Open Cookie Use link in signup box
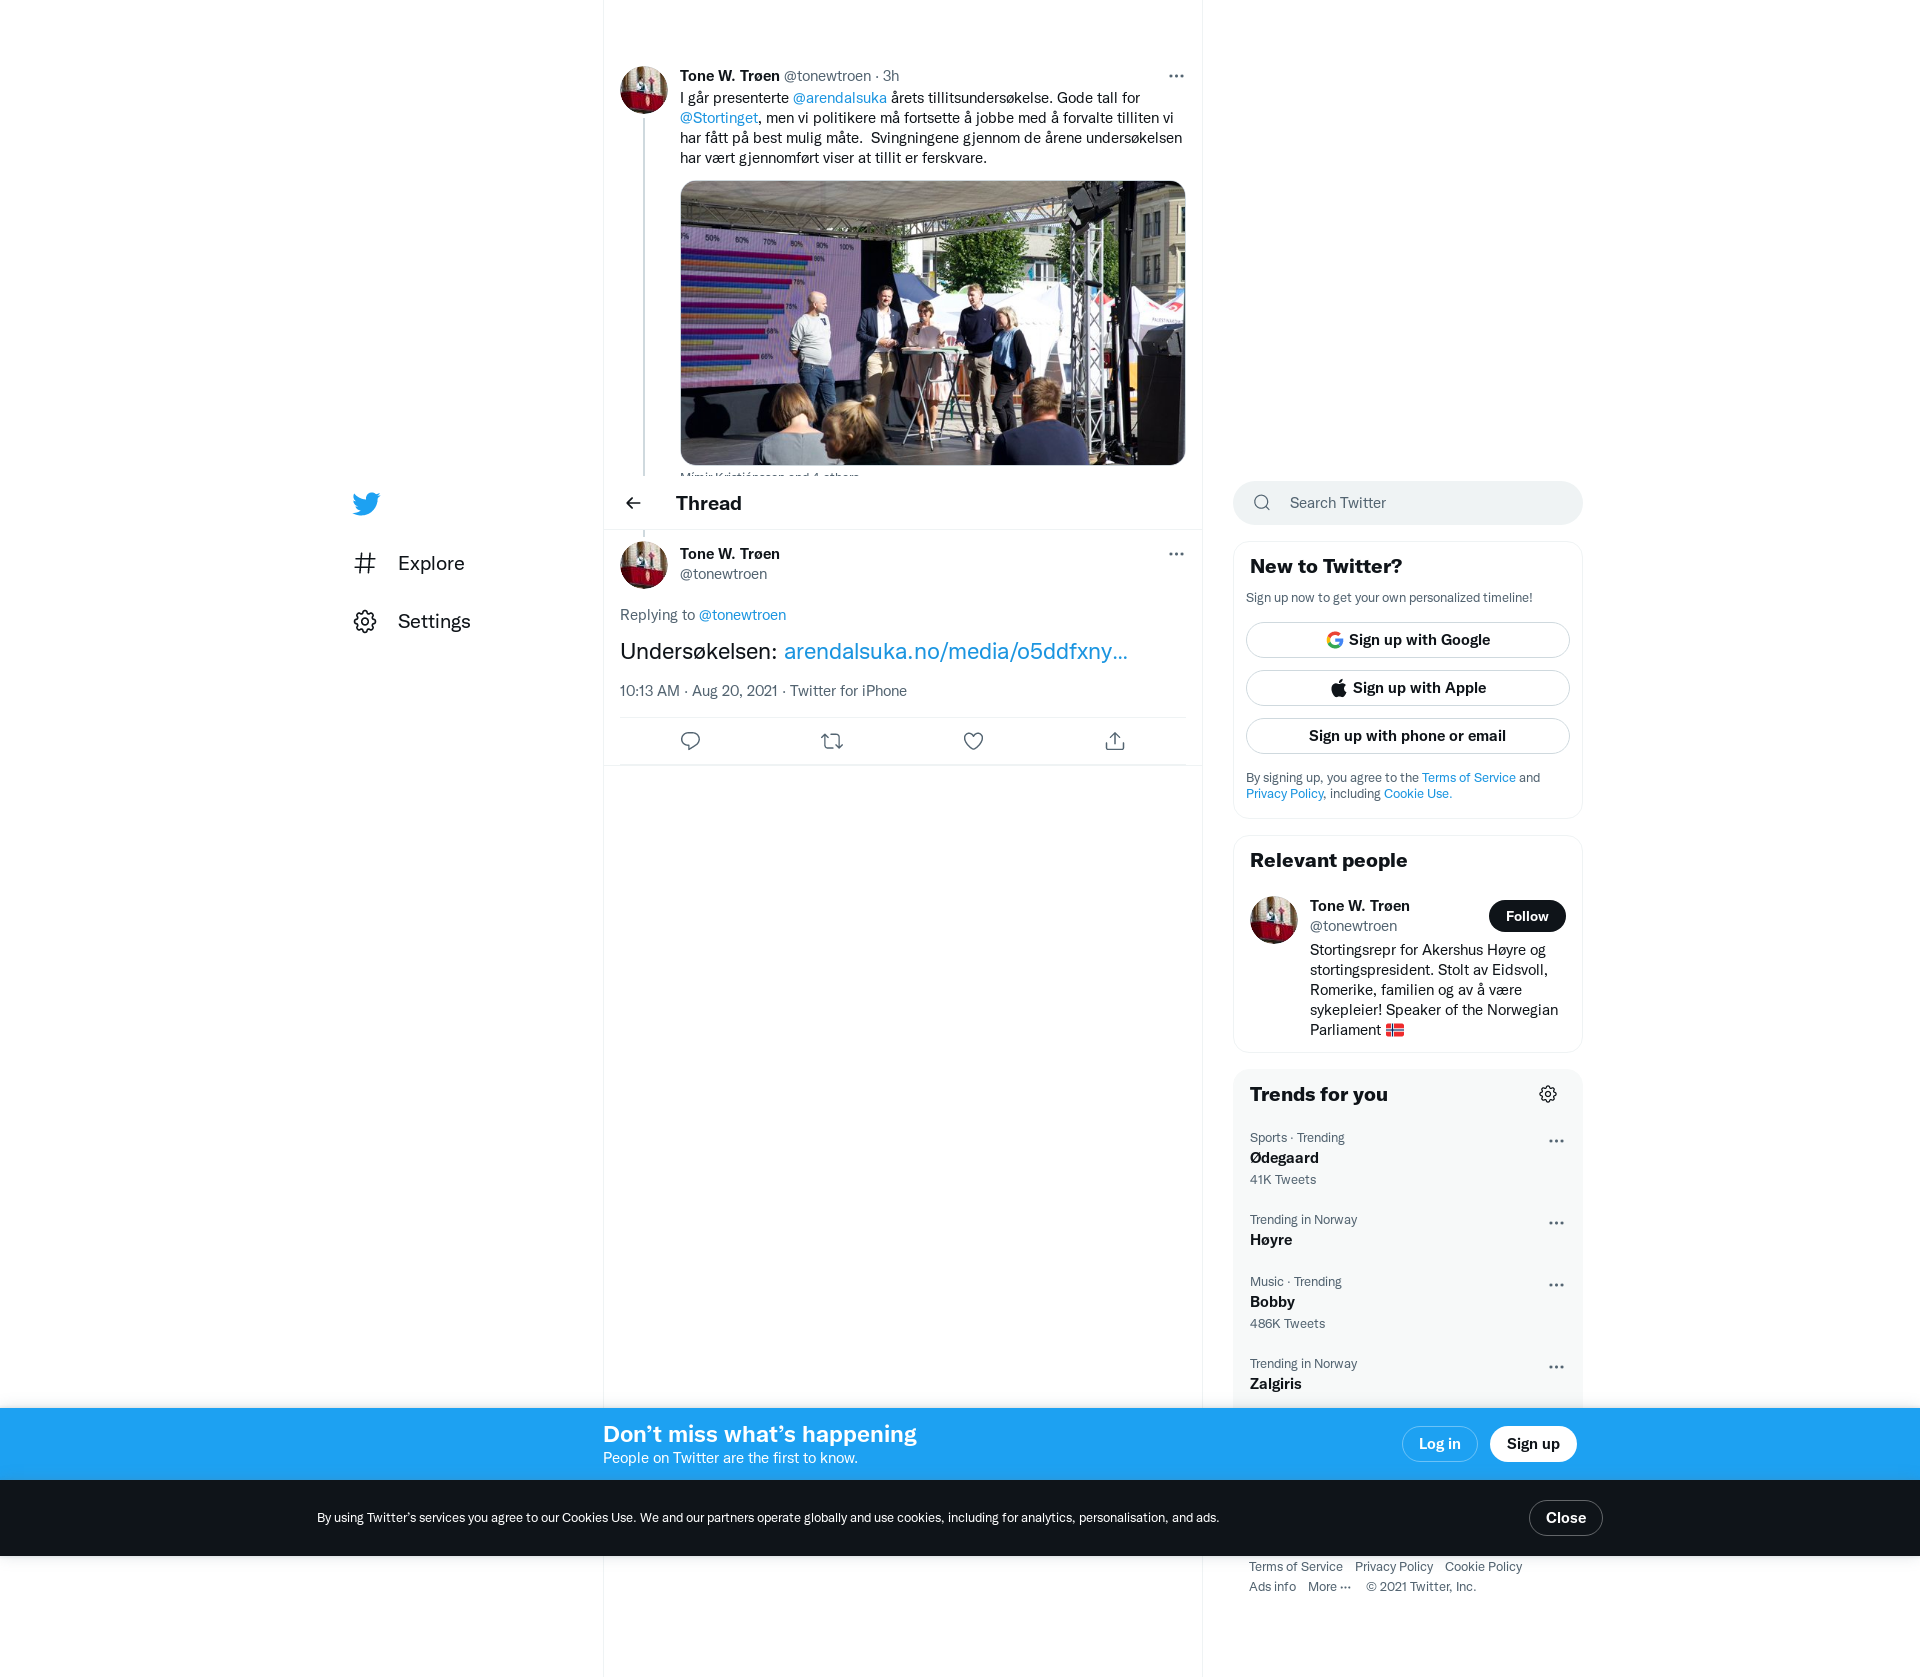The image size is (1920, 1677). [1417, 794]
